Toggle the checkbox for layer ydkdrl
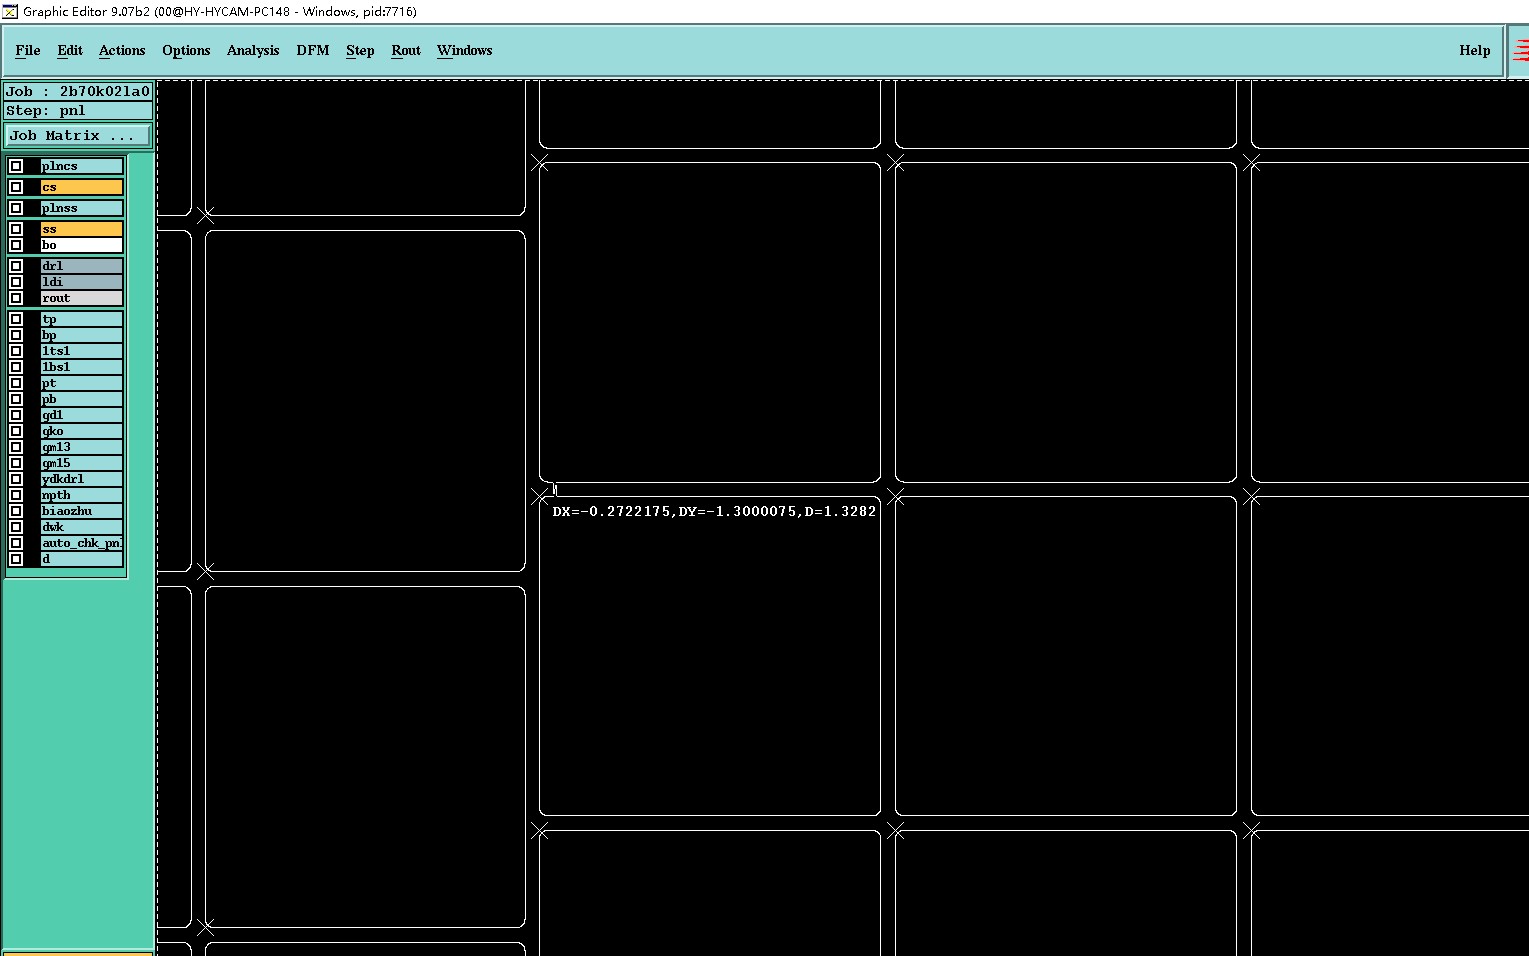Screen dimensions: 1529x956 [x=16, y=479]
